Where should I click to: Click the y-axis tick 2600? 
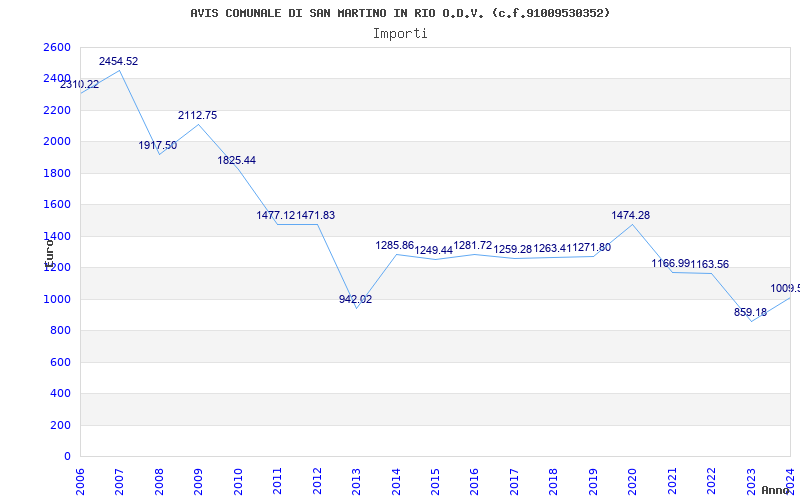(x=57, y=47)
